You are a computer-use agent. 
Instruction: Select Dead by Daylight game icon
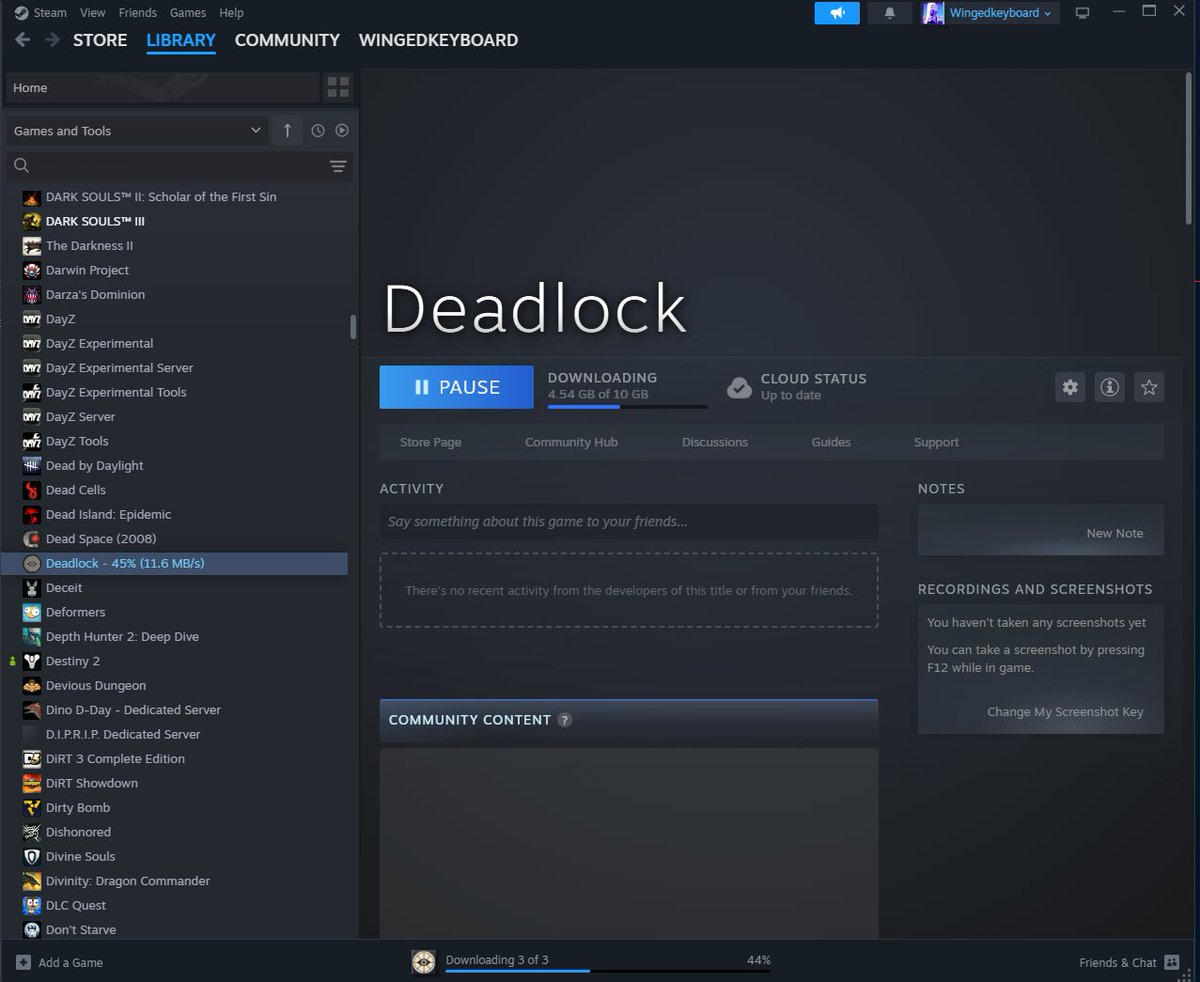click(x=31, y=465)
